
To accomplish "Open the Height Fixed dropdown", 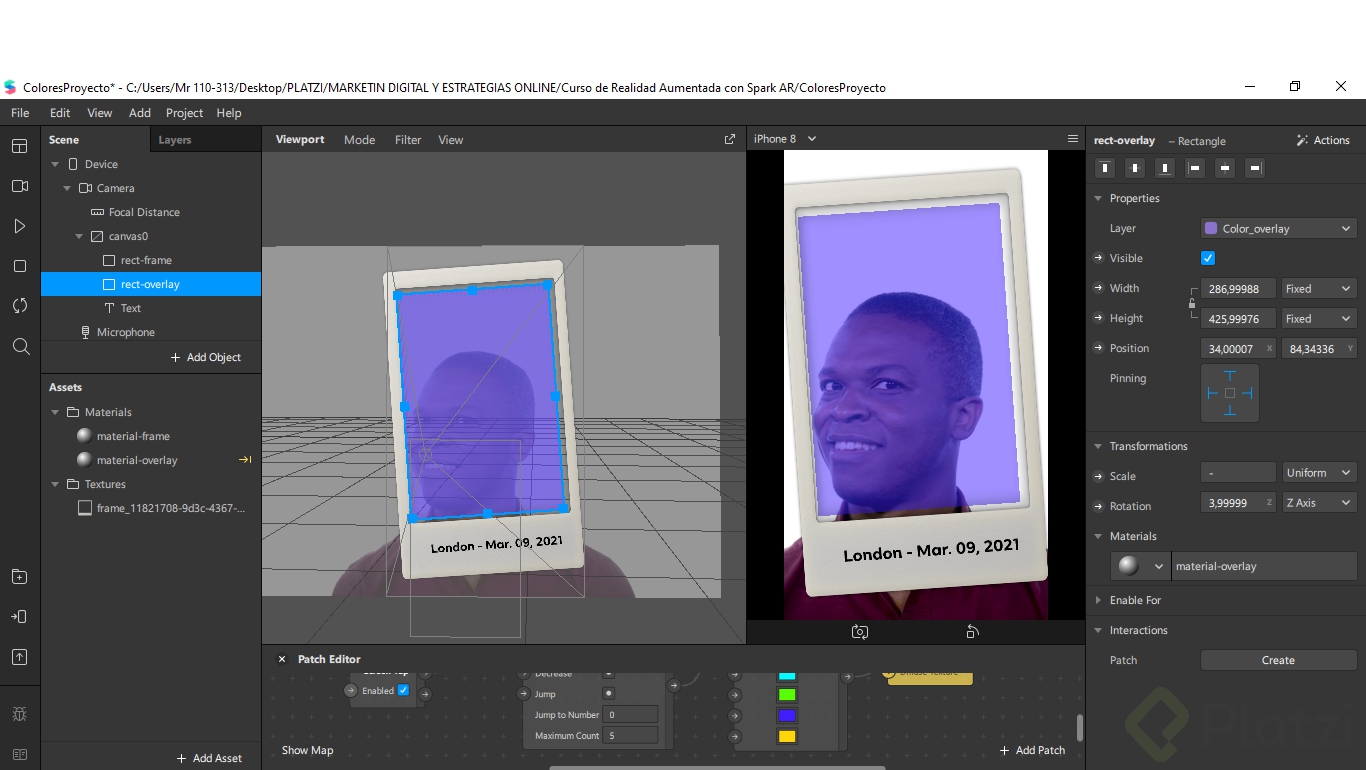I will [1319, 318].
